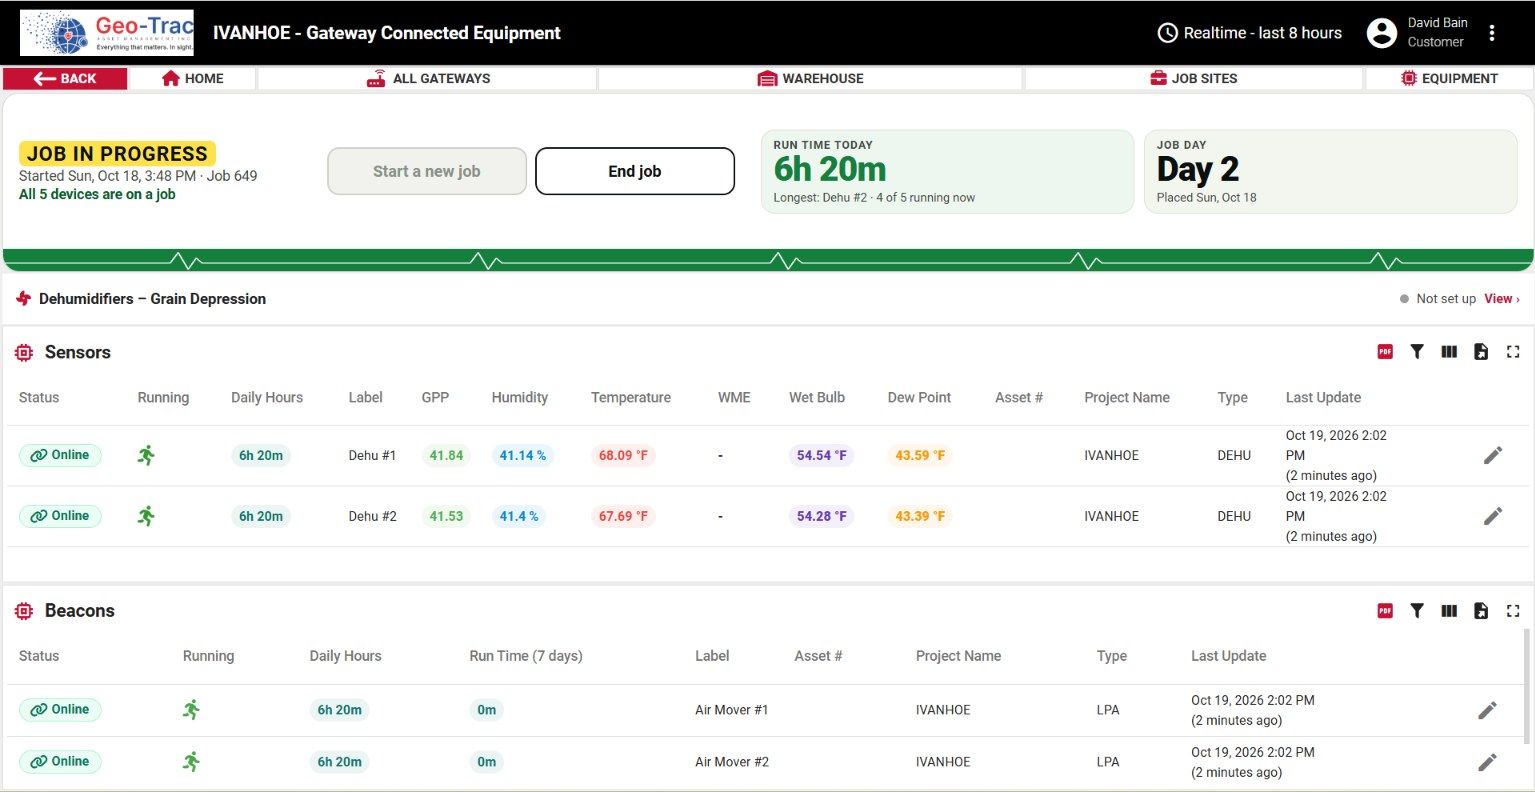Viewport: 1535px width, 792px height.
Task: Open the Beacons PDF export icon
Action: 1385,611
